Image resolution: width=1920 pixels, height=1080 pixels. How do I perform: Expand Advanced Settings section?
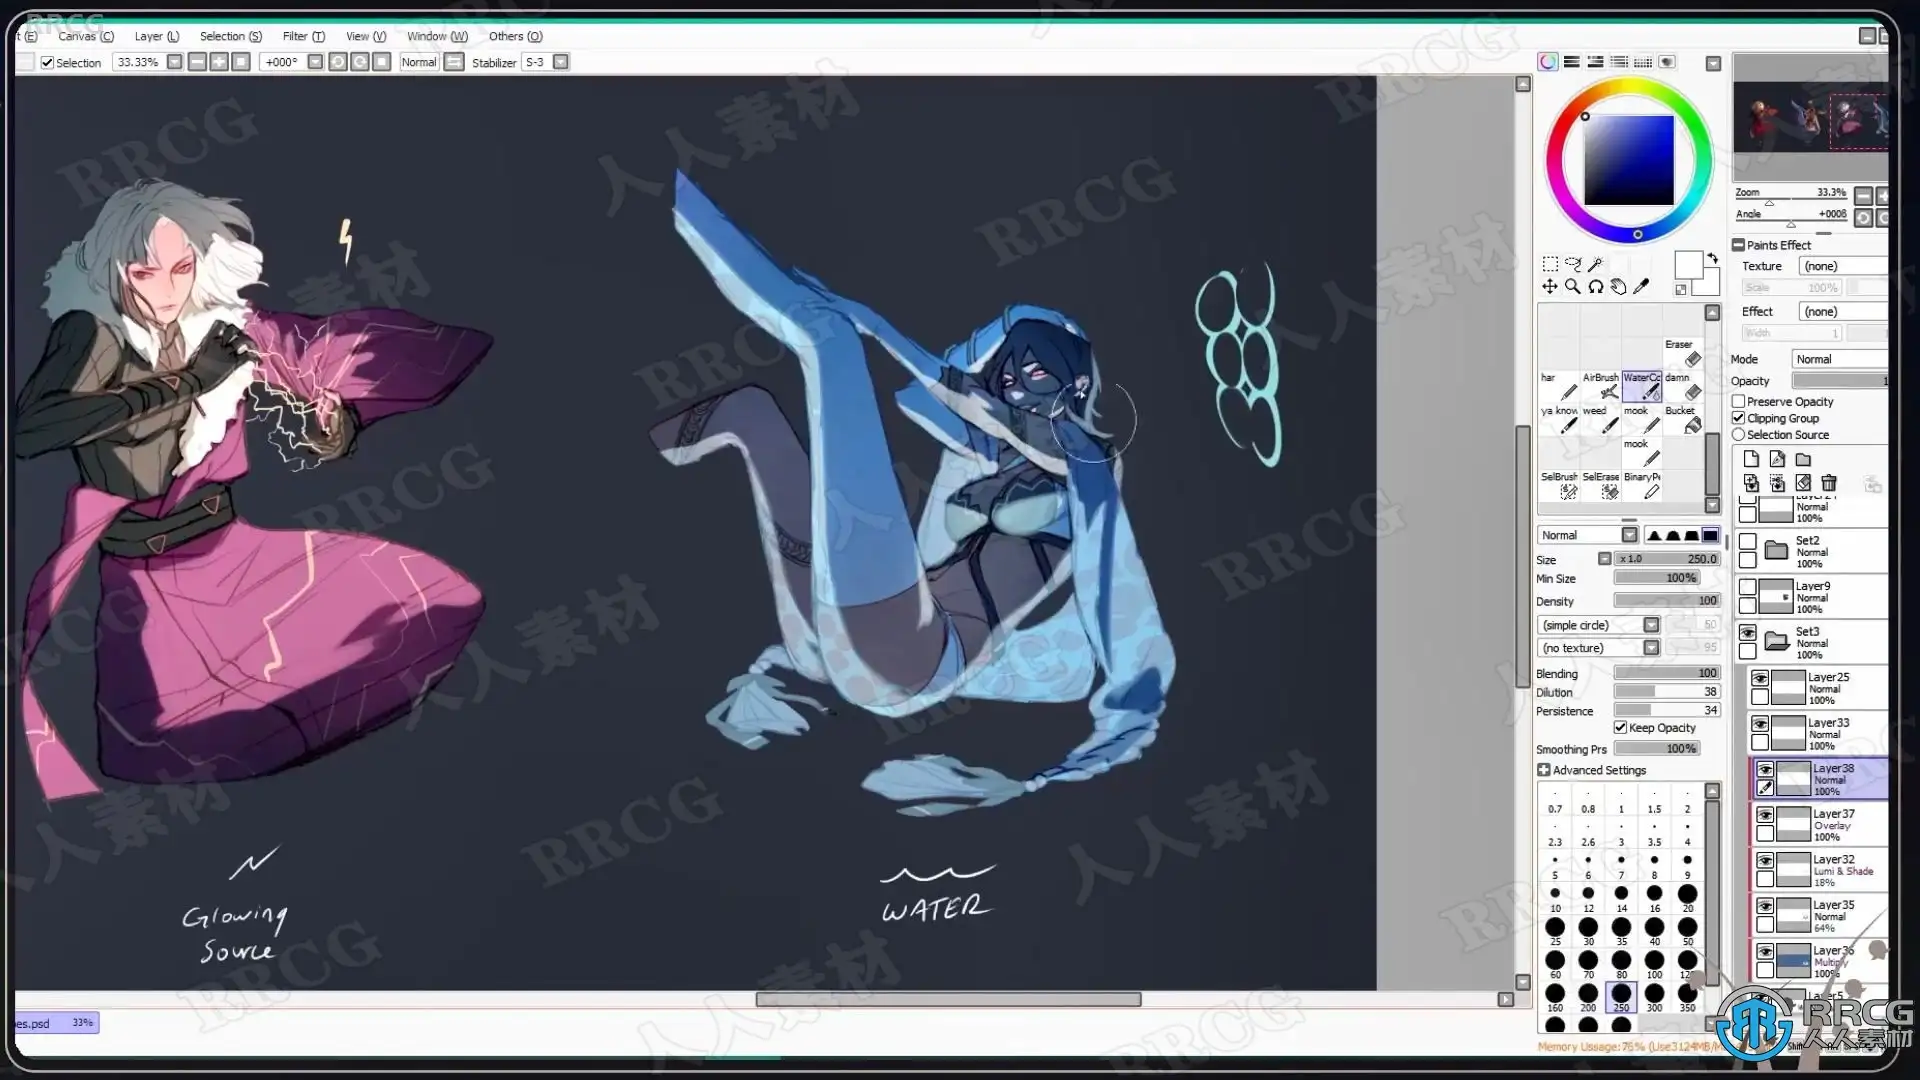pyautogui.click(x=1544, y=770)
